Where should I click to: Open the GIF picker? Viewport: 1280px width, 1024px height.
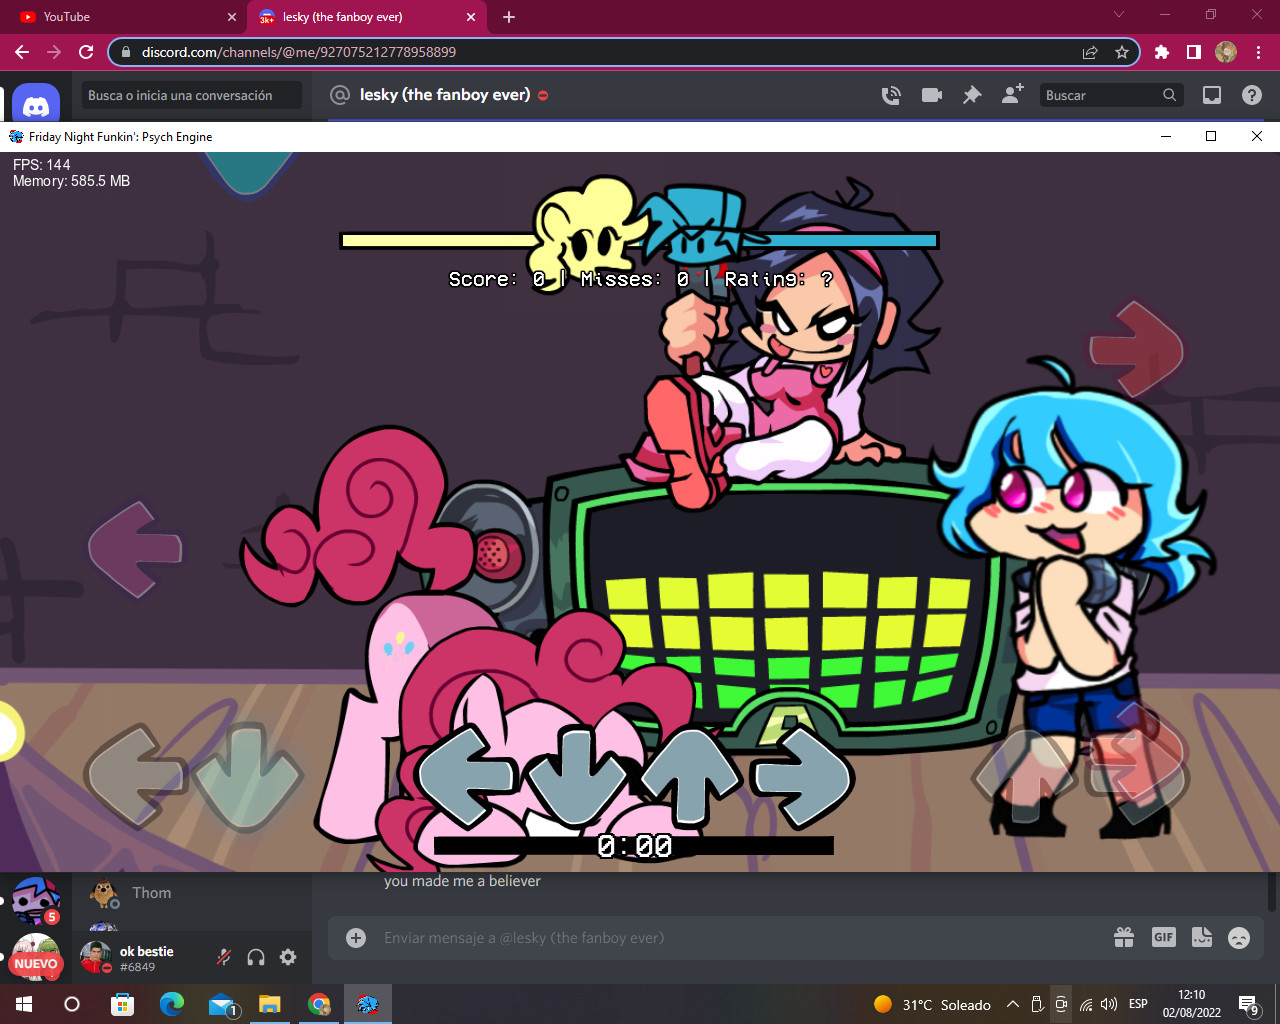point(1164,937)
